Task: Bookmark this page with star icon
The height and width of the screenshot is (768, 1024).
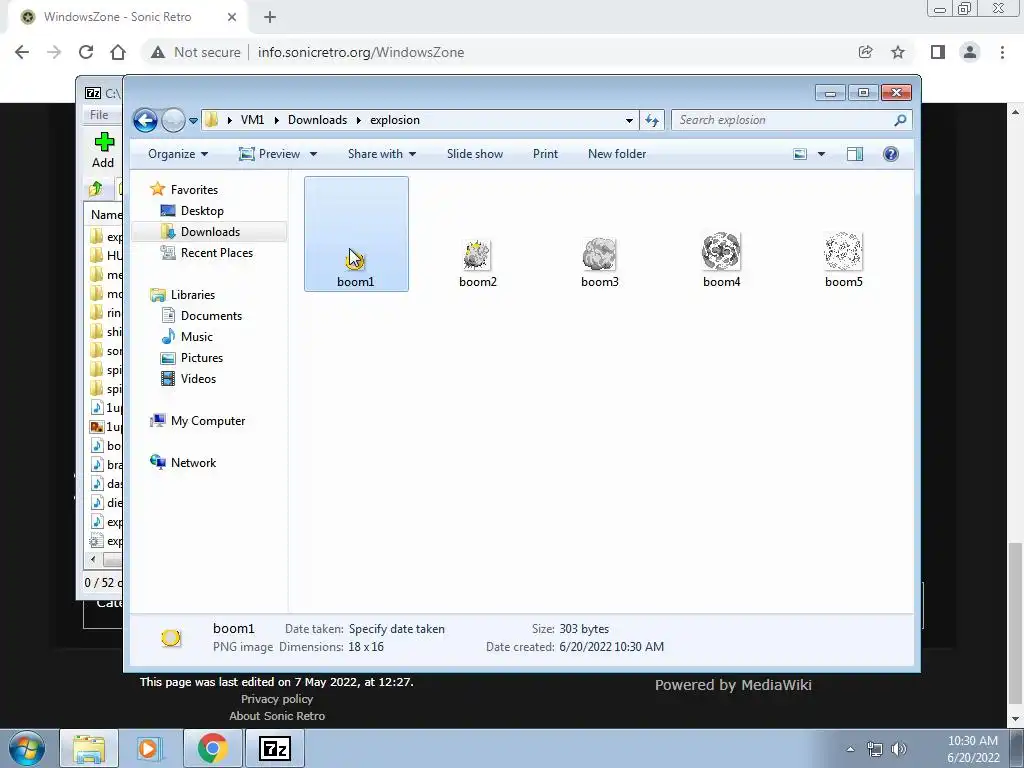Action: pos(898,52)
